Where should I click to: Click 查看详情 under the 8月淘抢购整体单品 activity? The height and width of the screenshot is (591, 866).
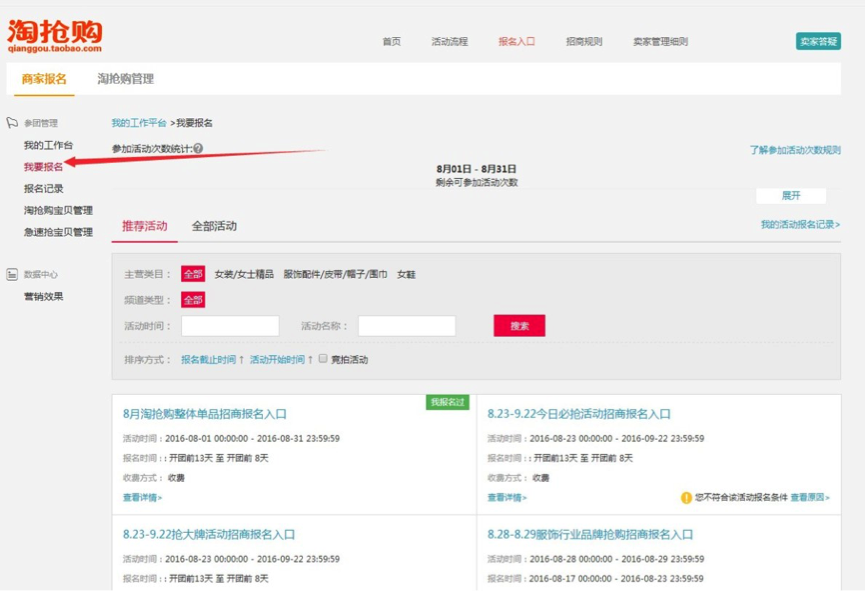[142, 498]
